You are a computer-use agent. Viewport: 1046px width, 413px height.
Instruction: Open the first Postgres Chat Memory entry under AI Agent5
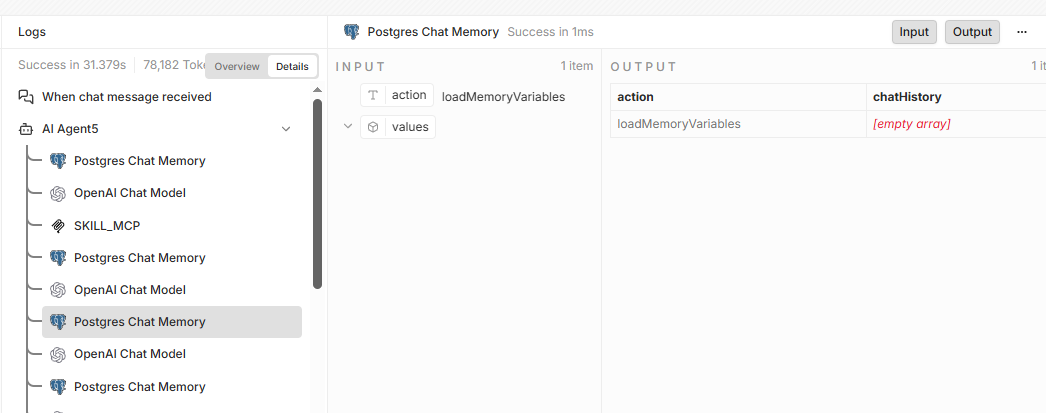pyautogui.click(x=139, y=161)
